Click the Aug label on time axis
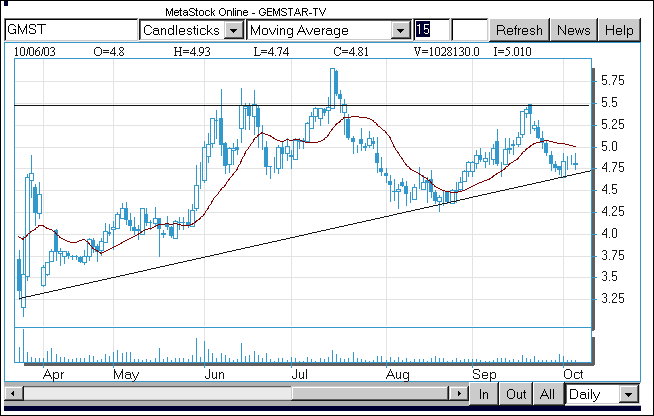The width and height of the screenshot is (654, 416). [397, 374]
